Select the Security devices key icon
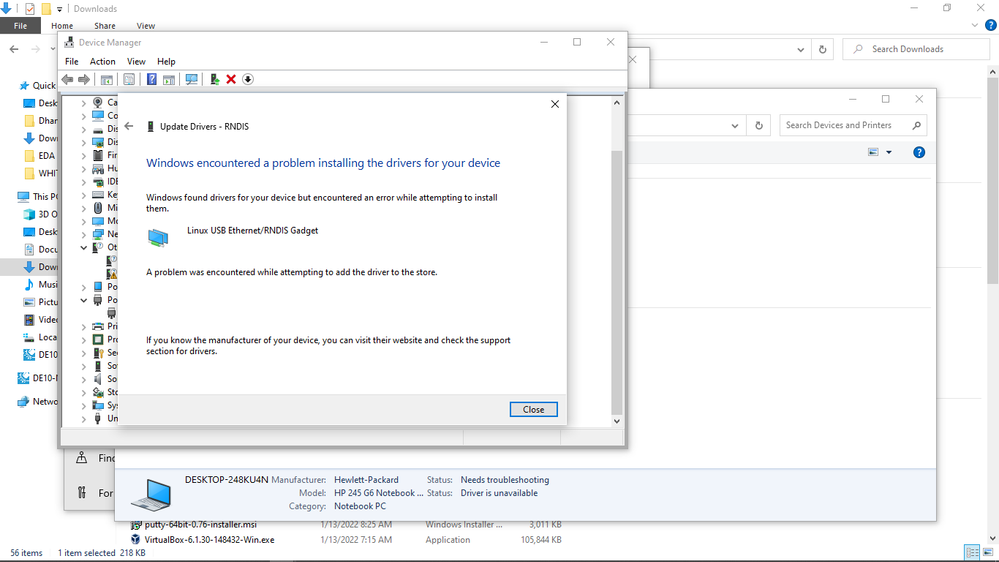This screenshot has height=562, width=999. pyautogui.click(x=97, y=352)
